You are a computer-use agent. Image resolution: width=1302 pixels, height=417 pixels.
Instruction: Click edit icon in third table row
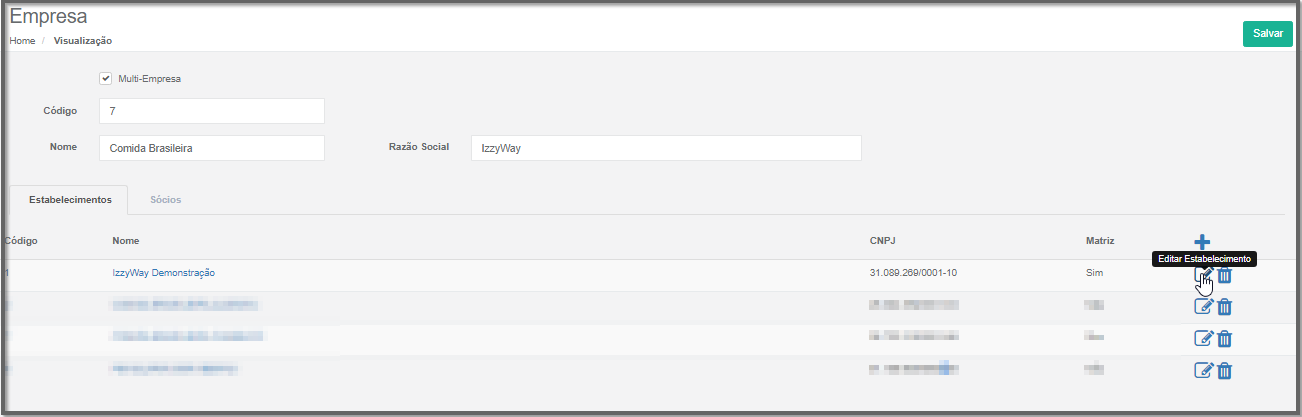(1204, 338)
